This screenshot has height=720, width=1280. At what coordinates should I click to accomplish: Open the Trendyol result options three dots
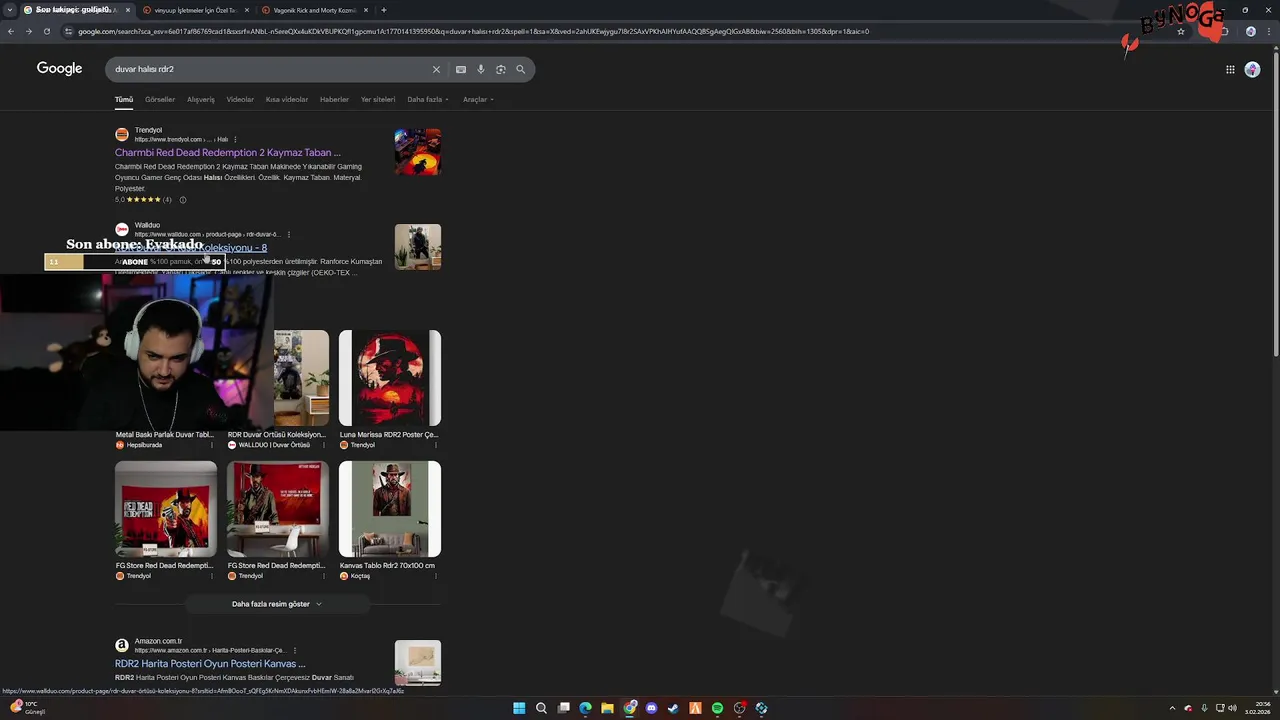(x=237, y=139)
